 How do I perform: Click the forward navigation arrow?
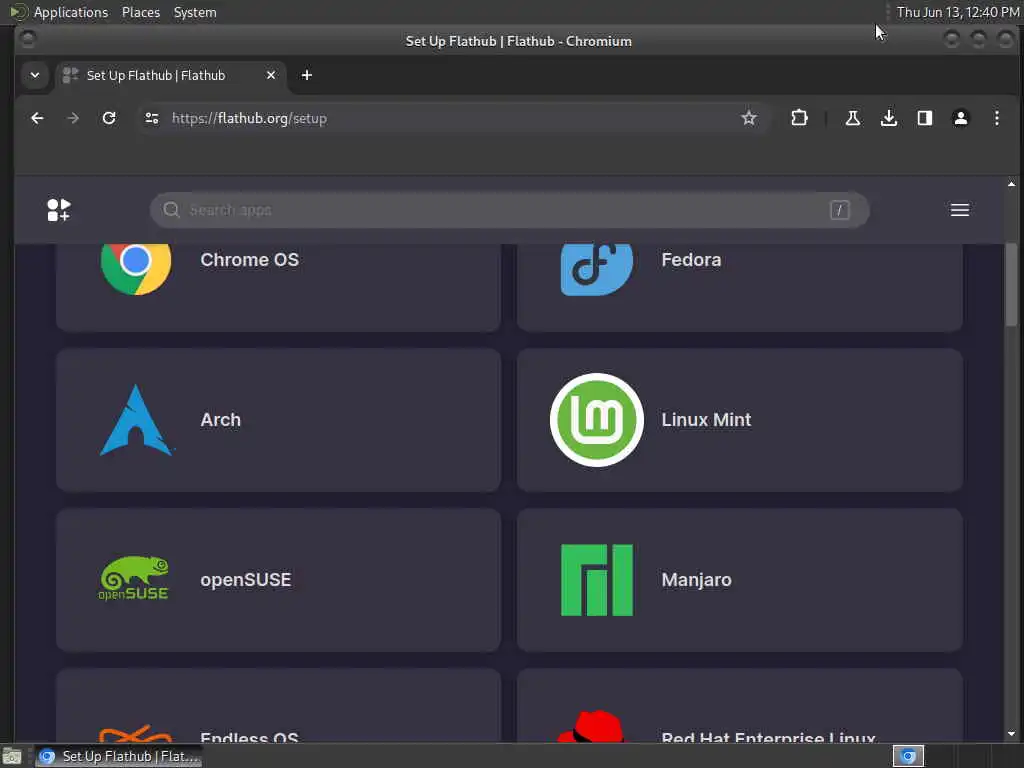(x=73, y=118)
